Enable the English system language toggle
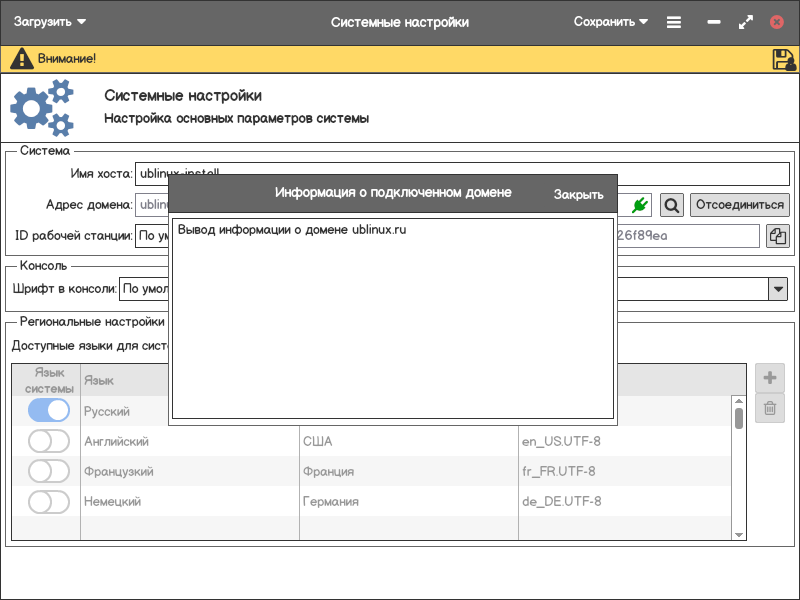Image resolution: width=800 pixels, height=600 pixels. tap(49, 441)
